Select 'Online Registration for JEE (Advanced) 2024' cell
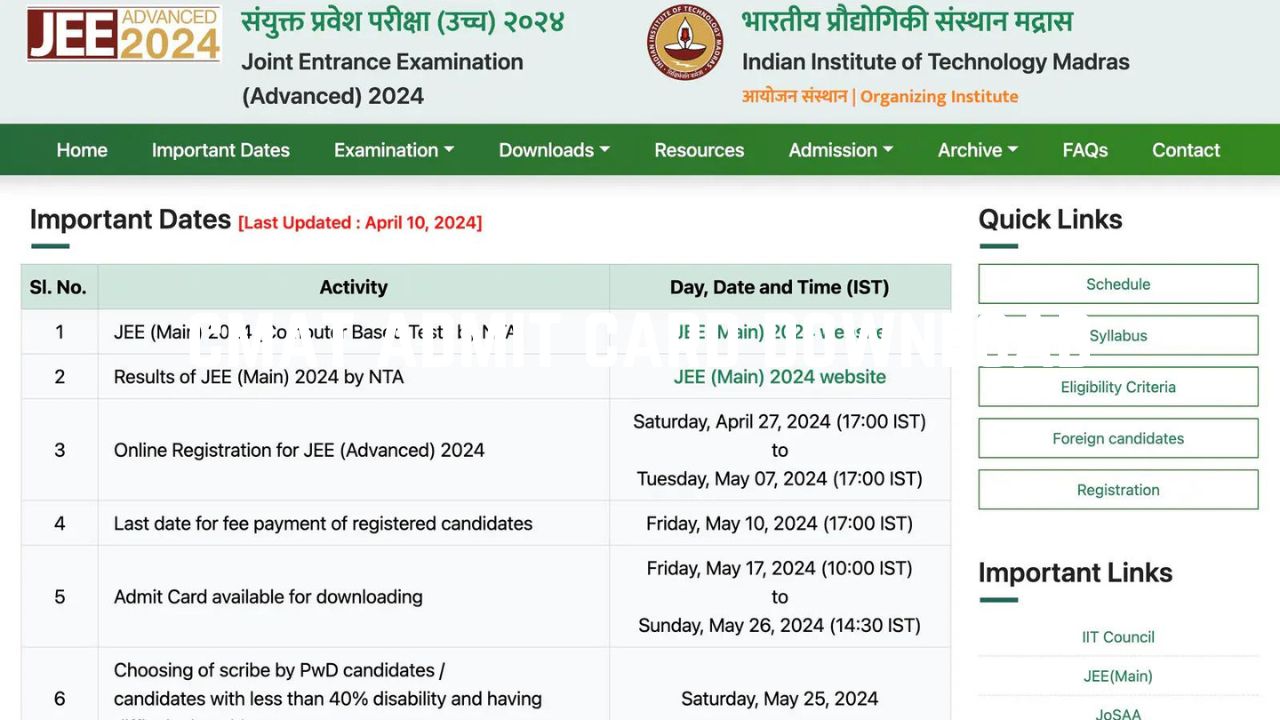This screenshot has height=720, width=1280. coord(354,450)
